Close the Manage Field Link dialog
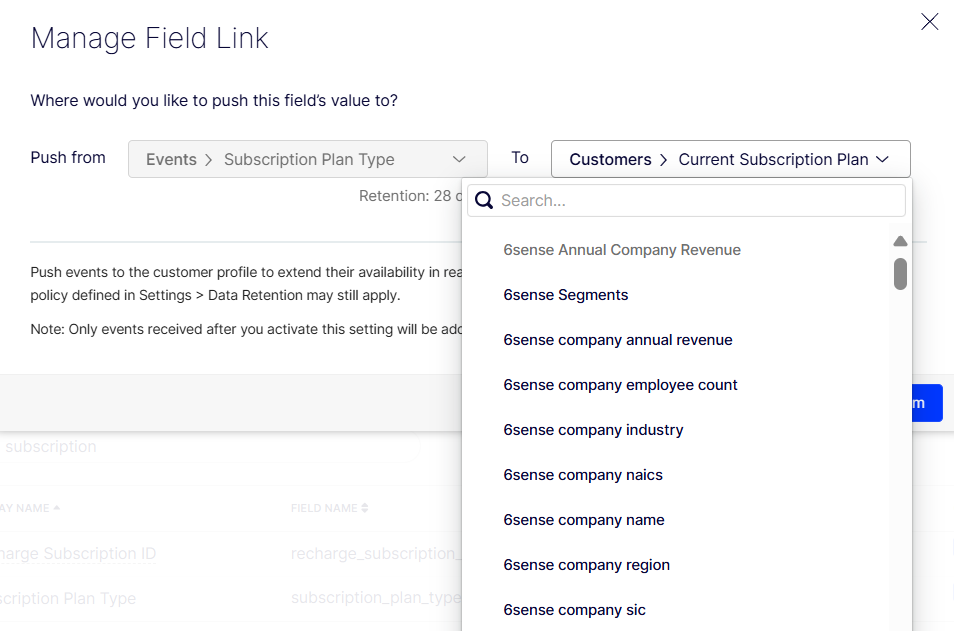This screenshot has height=631, width=954. 929,22
